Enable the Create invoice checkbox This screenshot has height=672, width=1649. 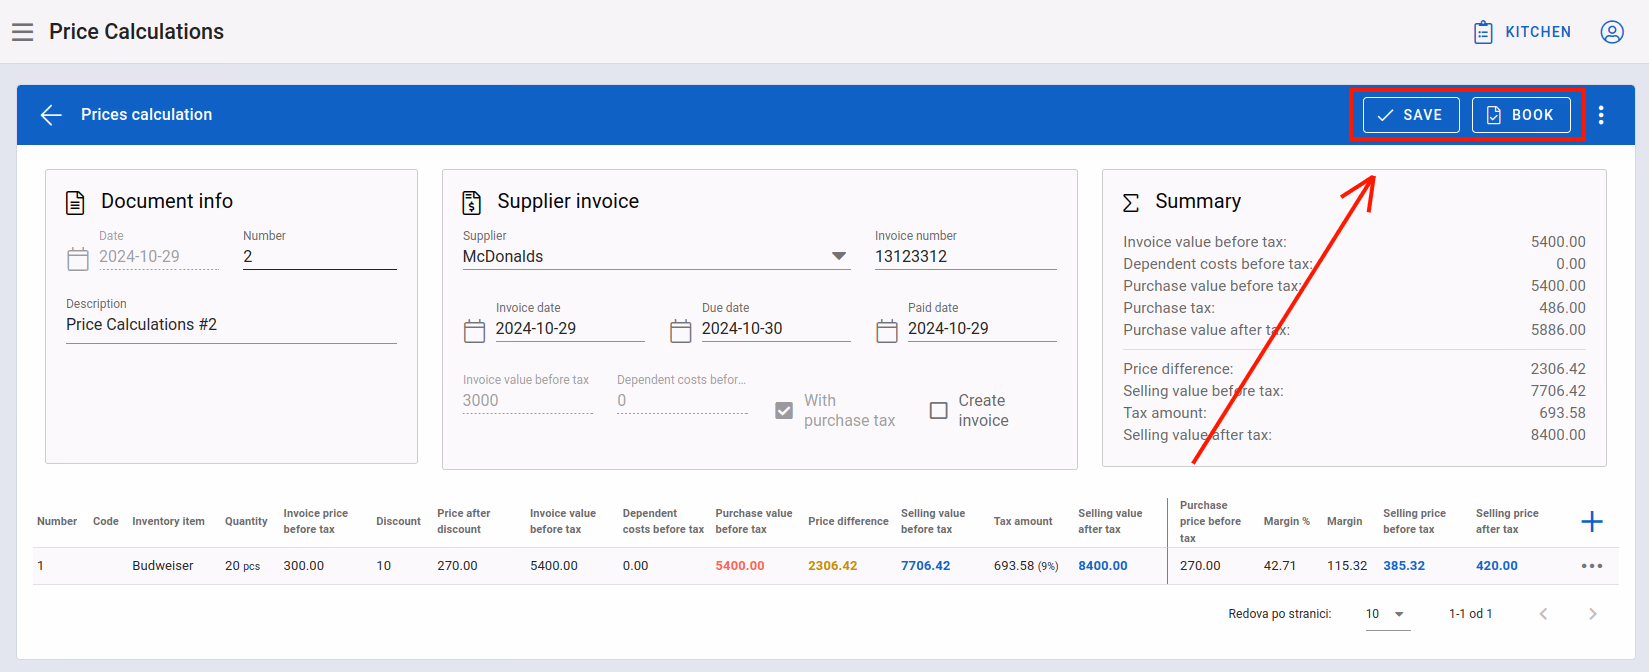point(938,410)
